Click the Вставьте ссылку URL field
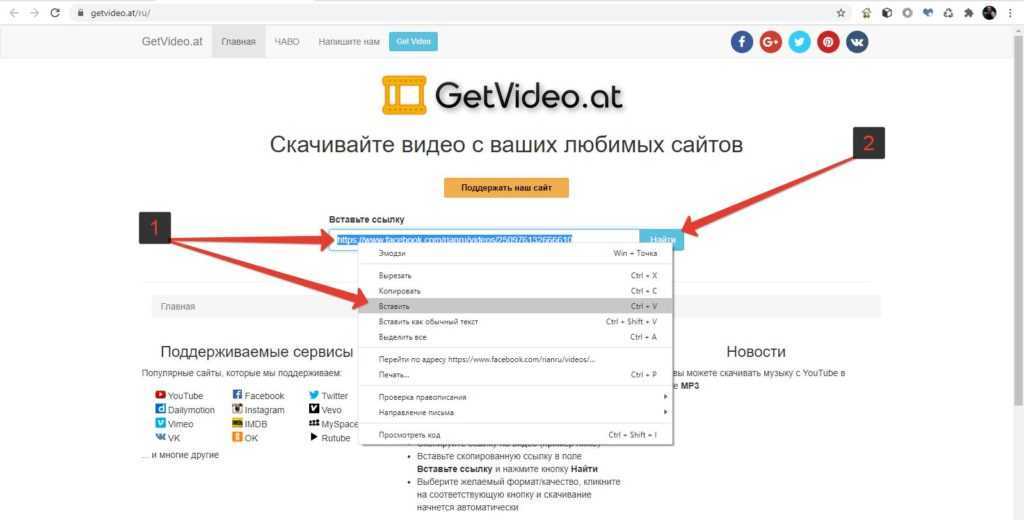Image resolution: width=1024 pixels, height=520 pixels. tap(484, 240)
